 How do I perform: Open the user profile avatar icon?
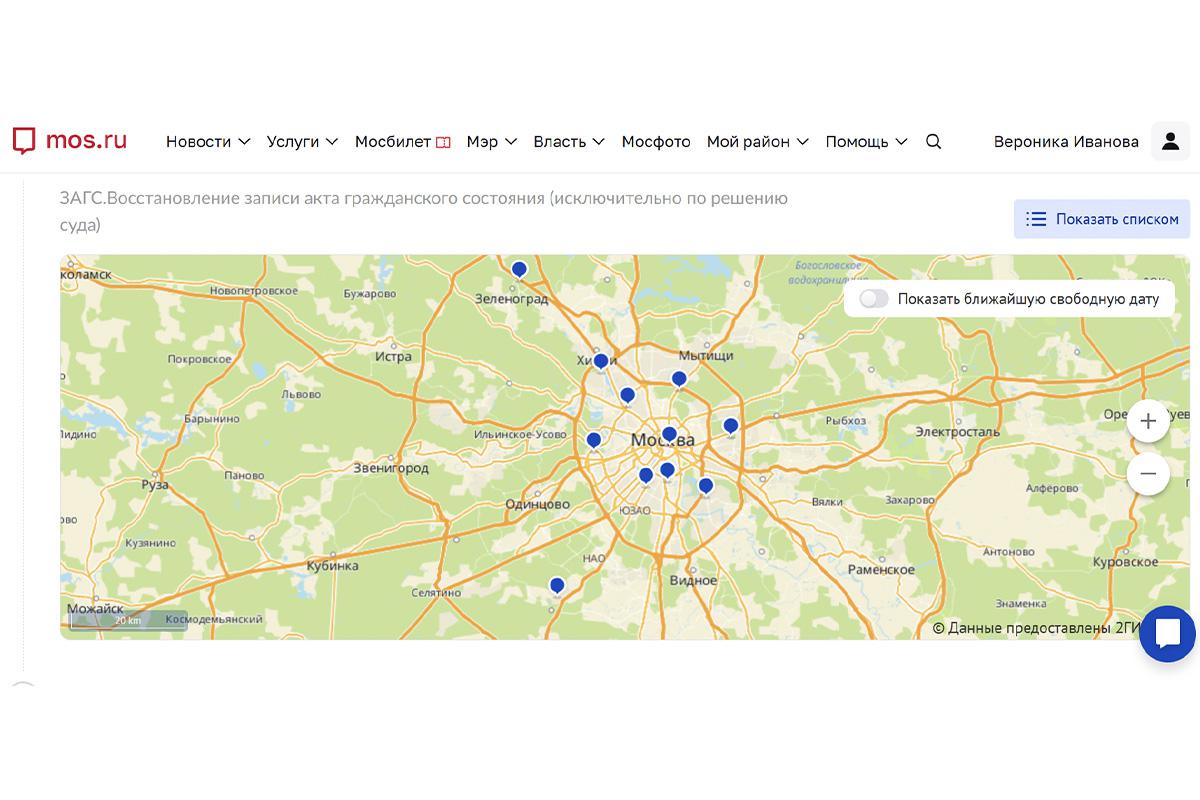tap(1169, 142)
